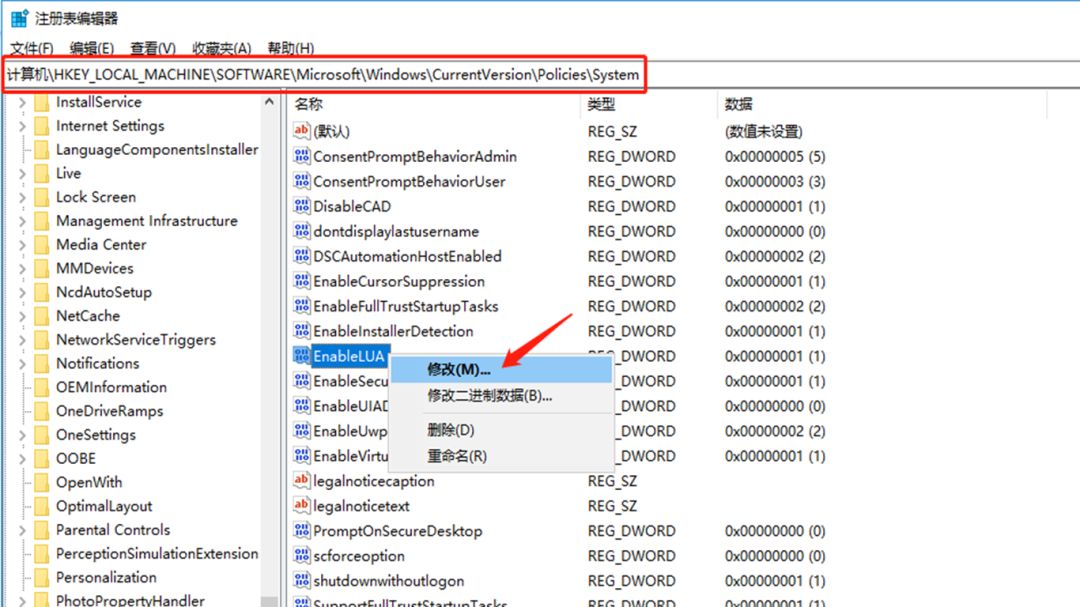Click the EnableInstallerDetection DWORD icon
The width and height of the screenshot is (1080, 607).
pos(301,330)
